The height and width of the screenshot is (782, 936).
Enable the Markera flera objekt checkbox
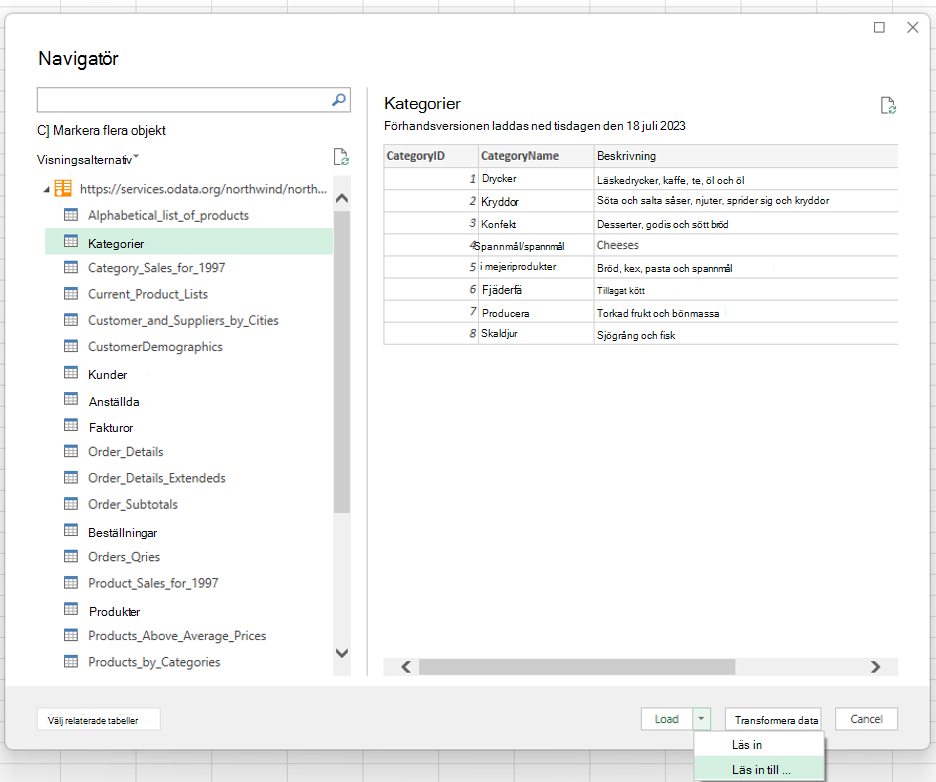pos(42,130)
